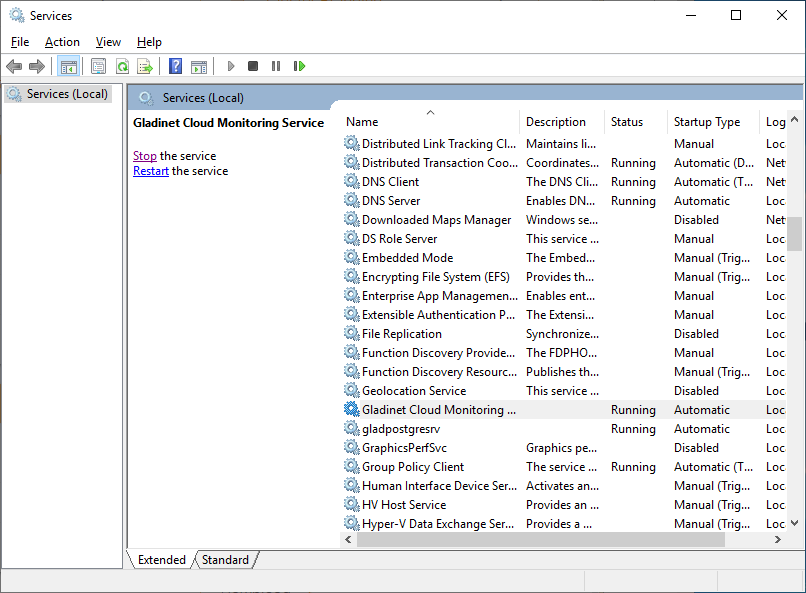This screenshot has height=593, width=806.
Task: Click the Export List toolbar icon
Action: coord(145,66)
